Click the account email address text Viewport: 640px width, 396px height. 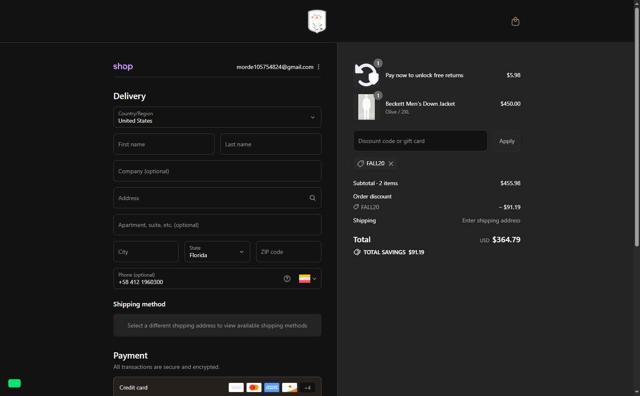pos(275,67)
